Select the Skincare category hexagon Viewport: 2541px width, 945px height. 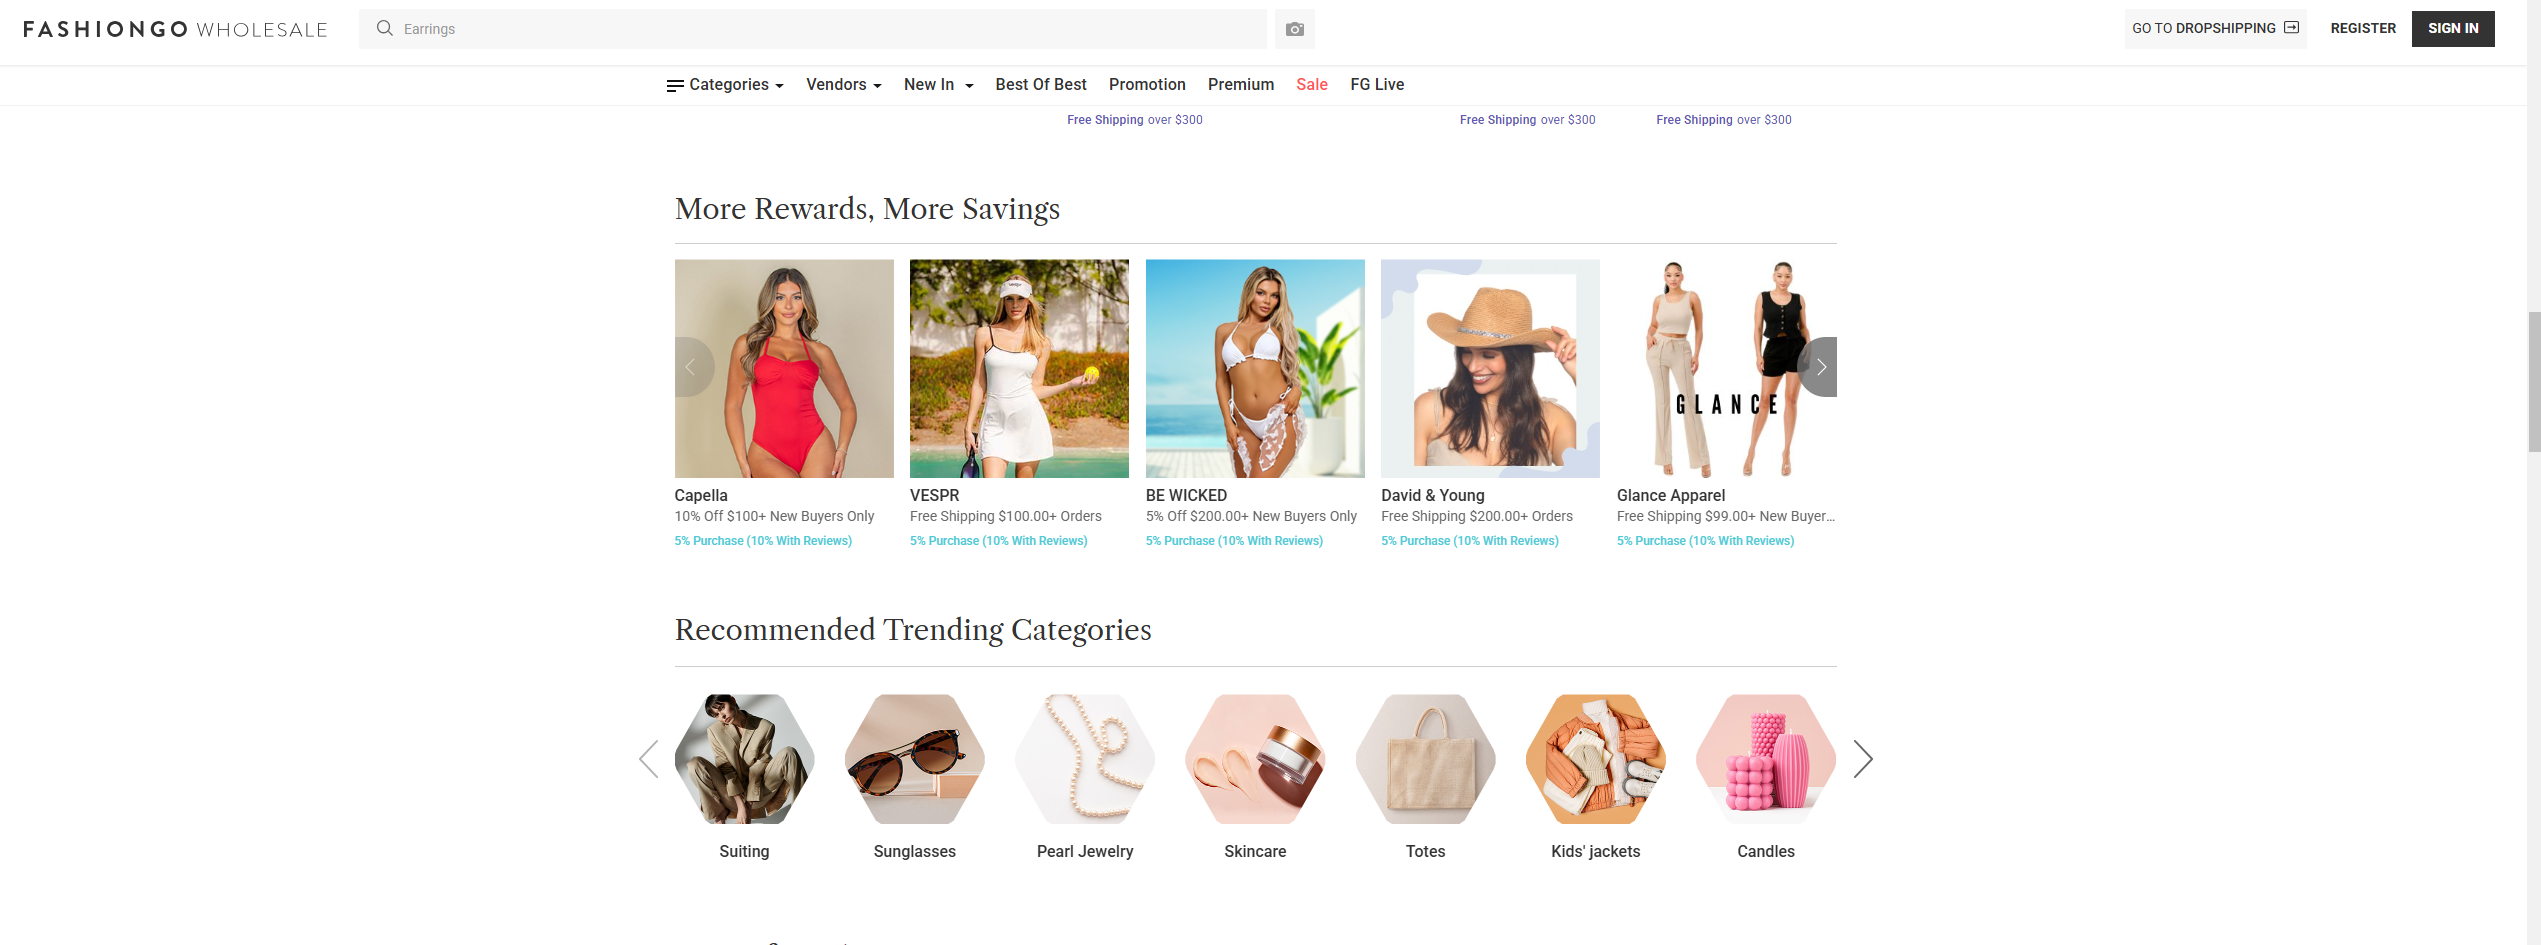1255,759
